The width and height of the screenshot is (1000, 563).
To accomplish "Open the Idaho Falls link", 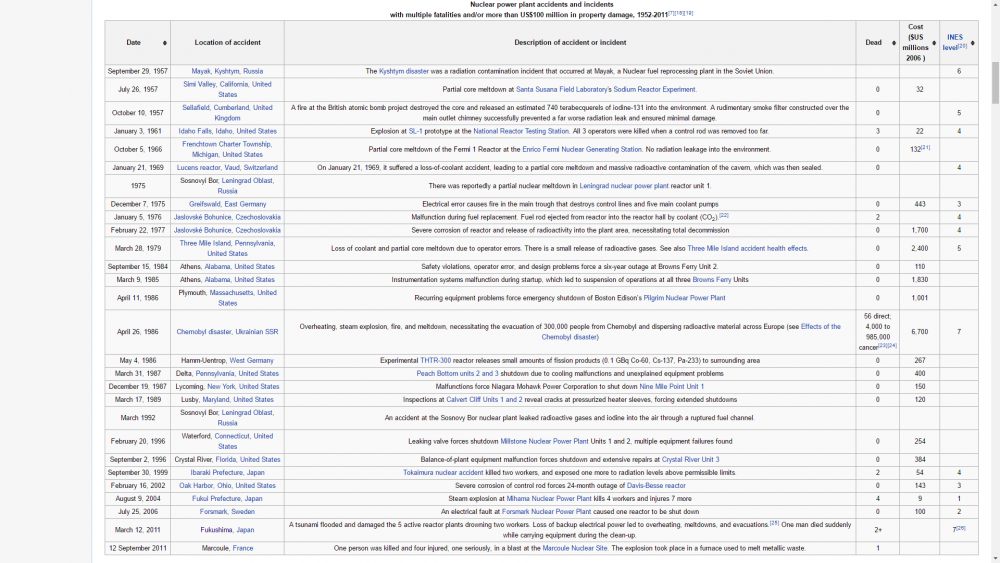I will (x=195, y=131).
